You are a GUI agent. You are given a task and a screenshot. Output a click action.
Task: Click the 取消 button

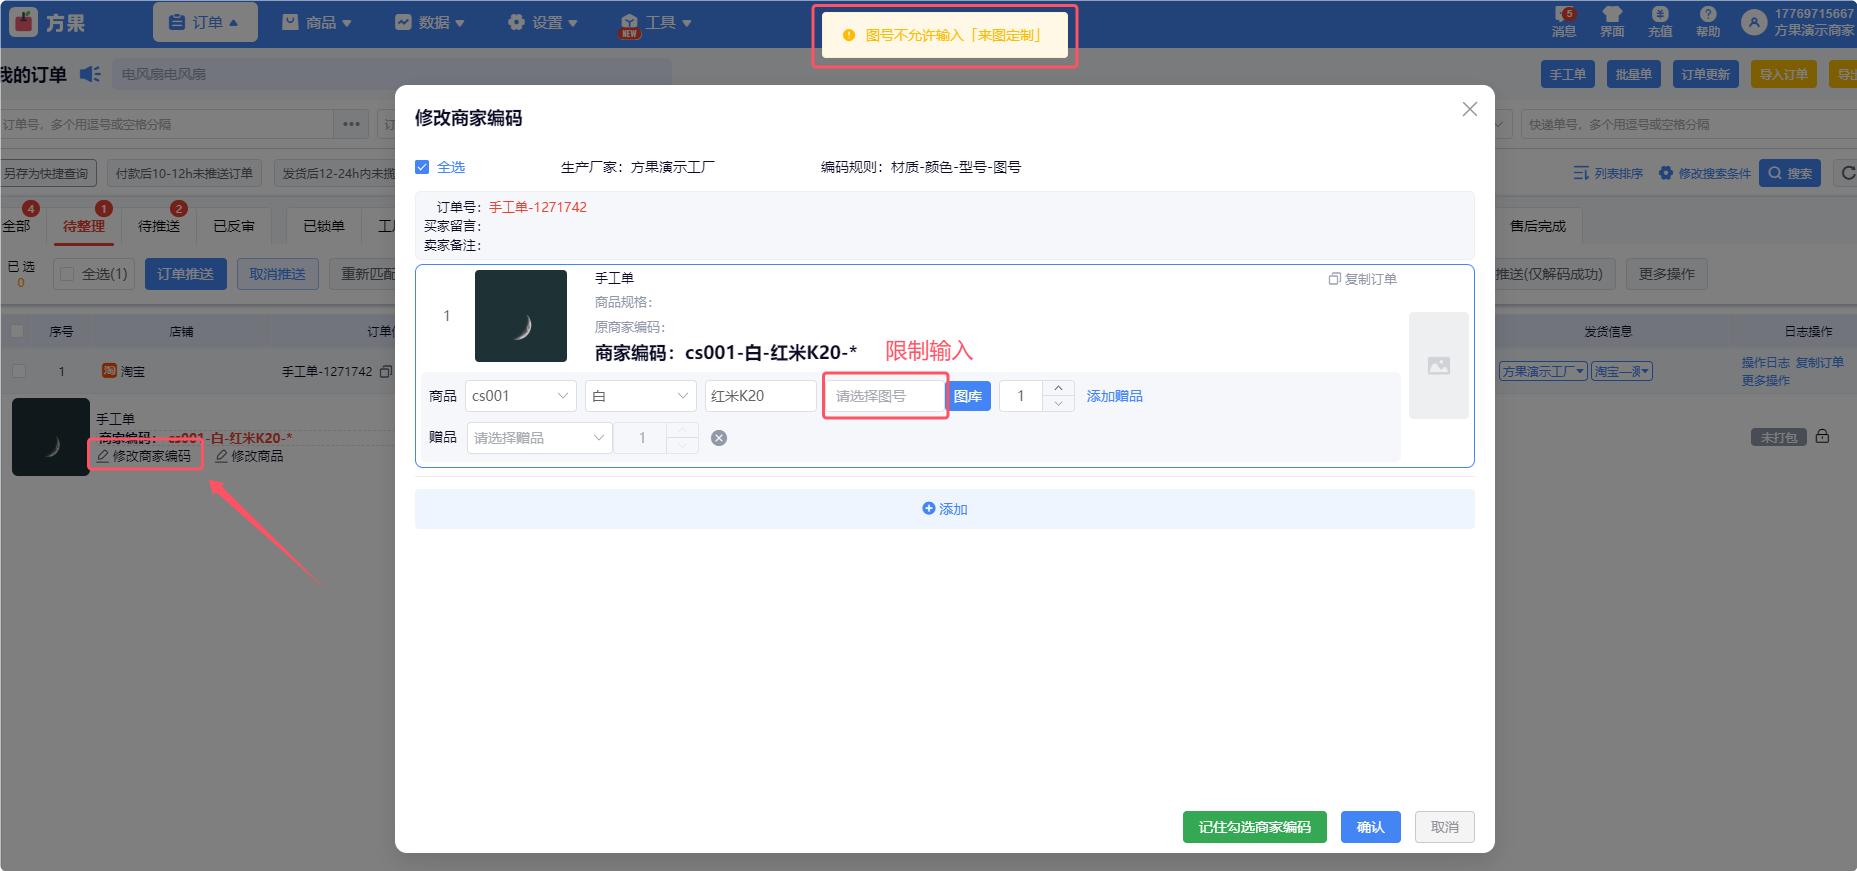pos(1445,827)
